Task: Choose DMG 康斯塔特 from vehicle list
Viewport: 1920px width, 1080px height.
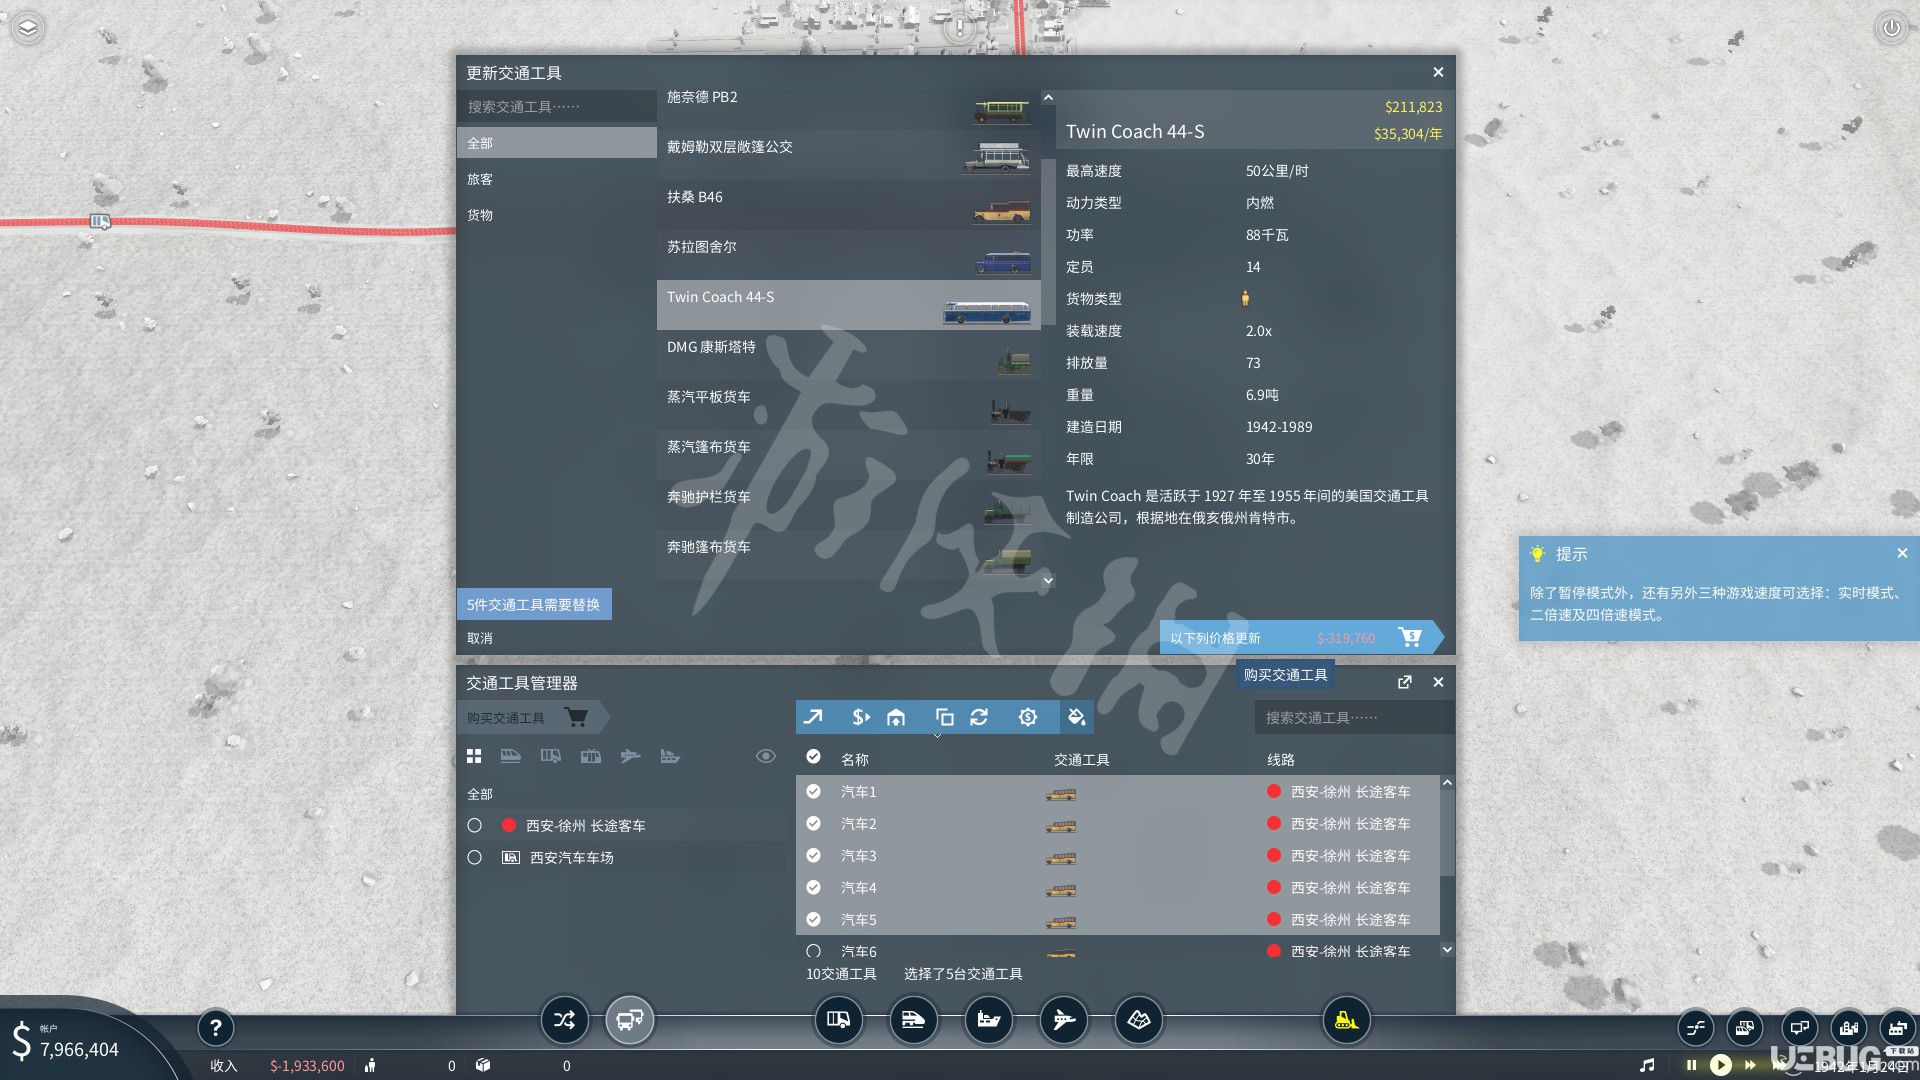Action: pos(848,355)
